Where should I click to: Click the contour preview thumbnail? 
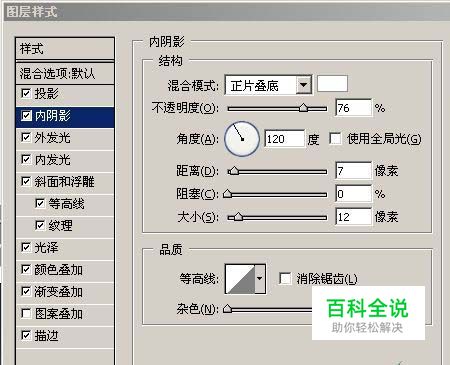point(240,279)
